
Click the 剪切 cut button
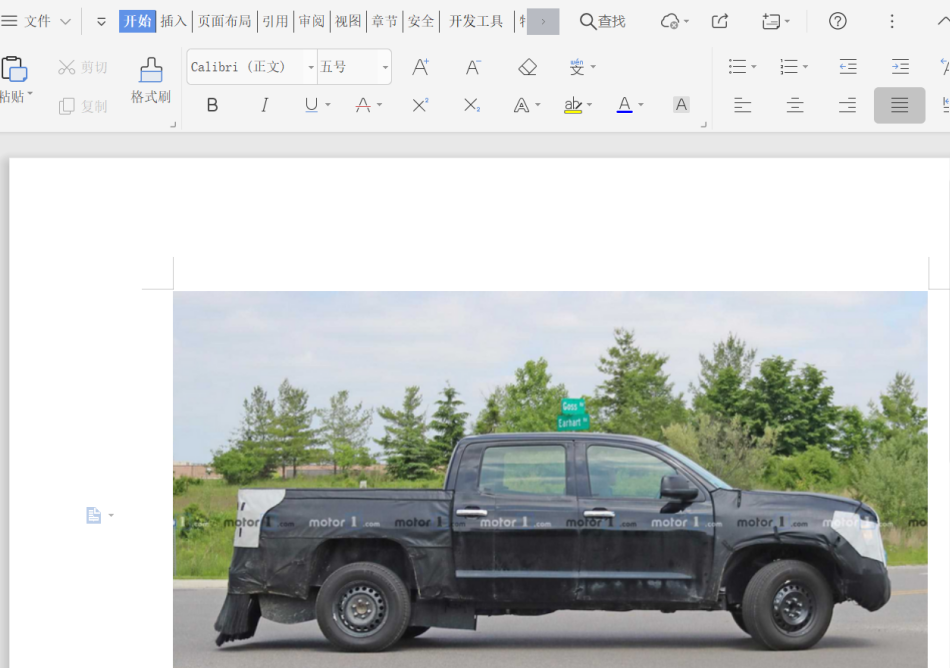(82, 67)
